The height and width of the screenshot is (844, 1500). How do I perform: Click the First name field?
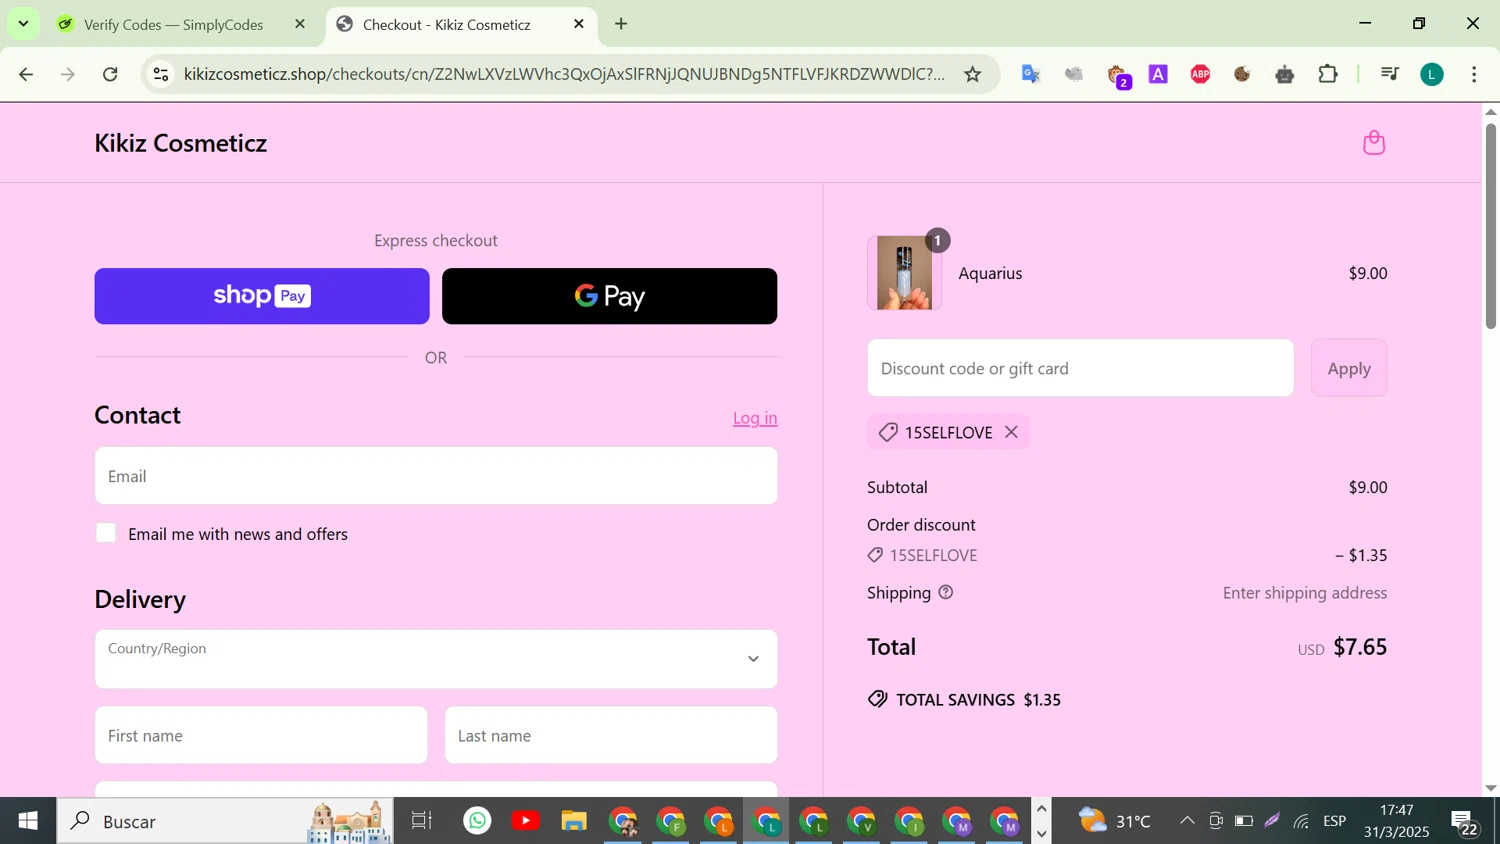261,735
